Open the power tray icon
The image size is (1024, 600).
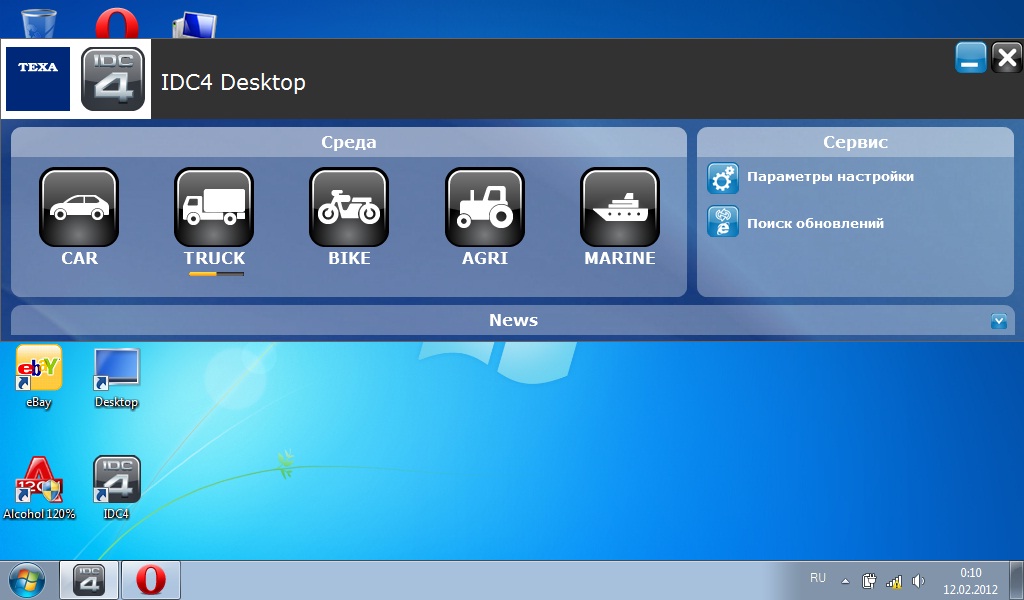[x=869, y=580]
